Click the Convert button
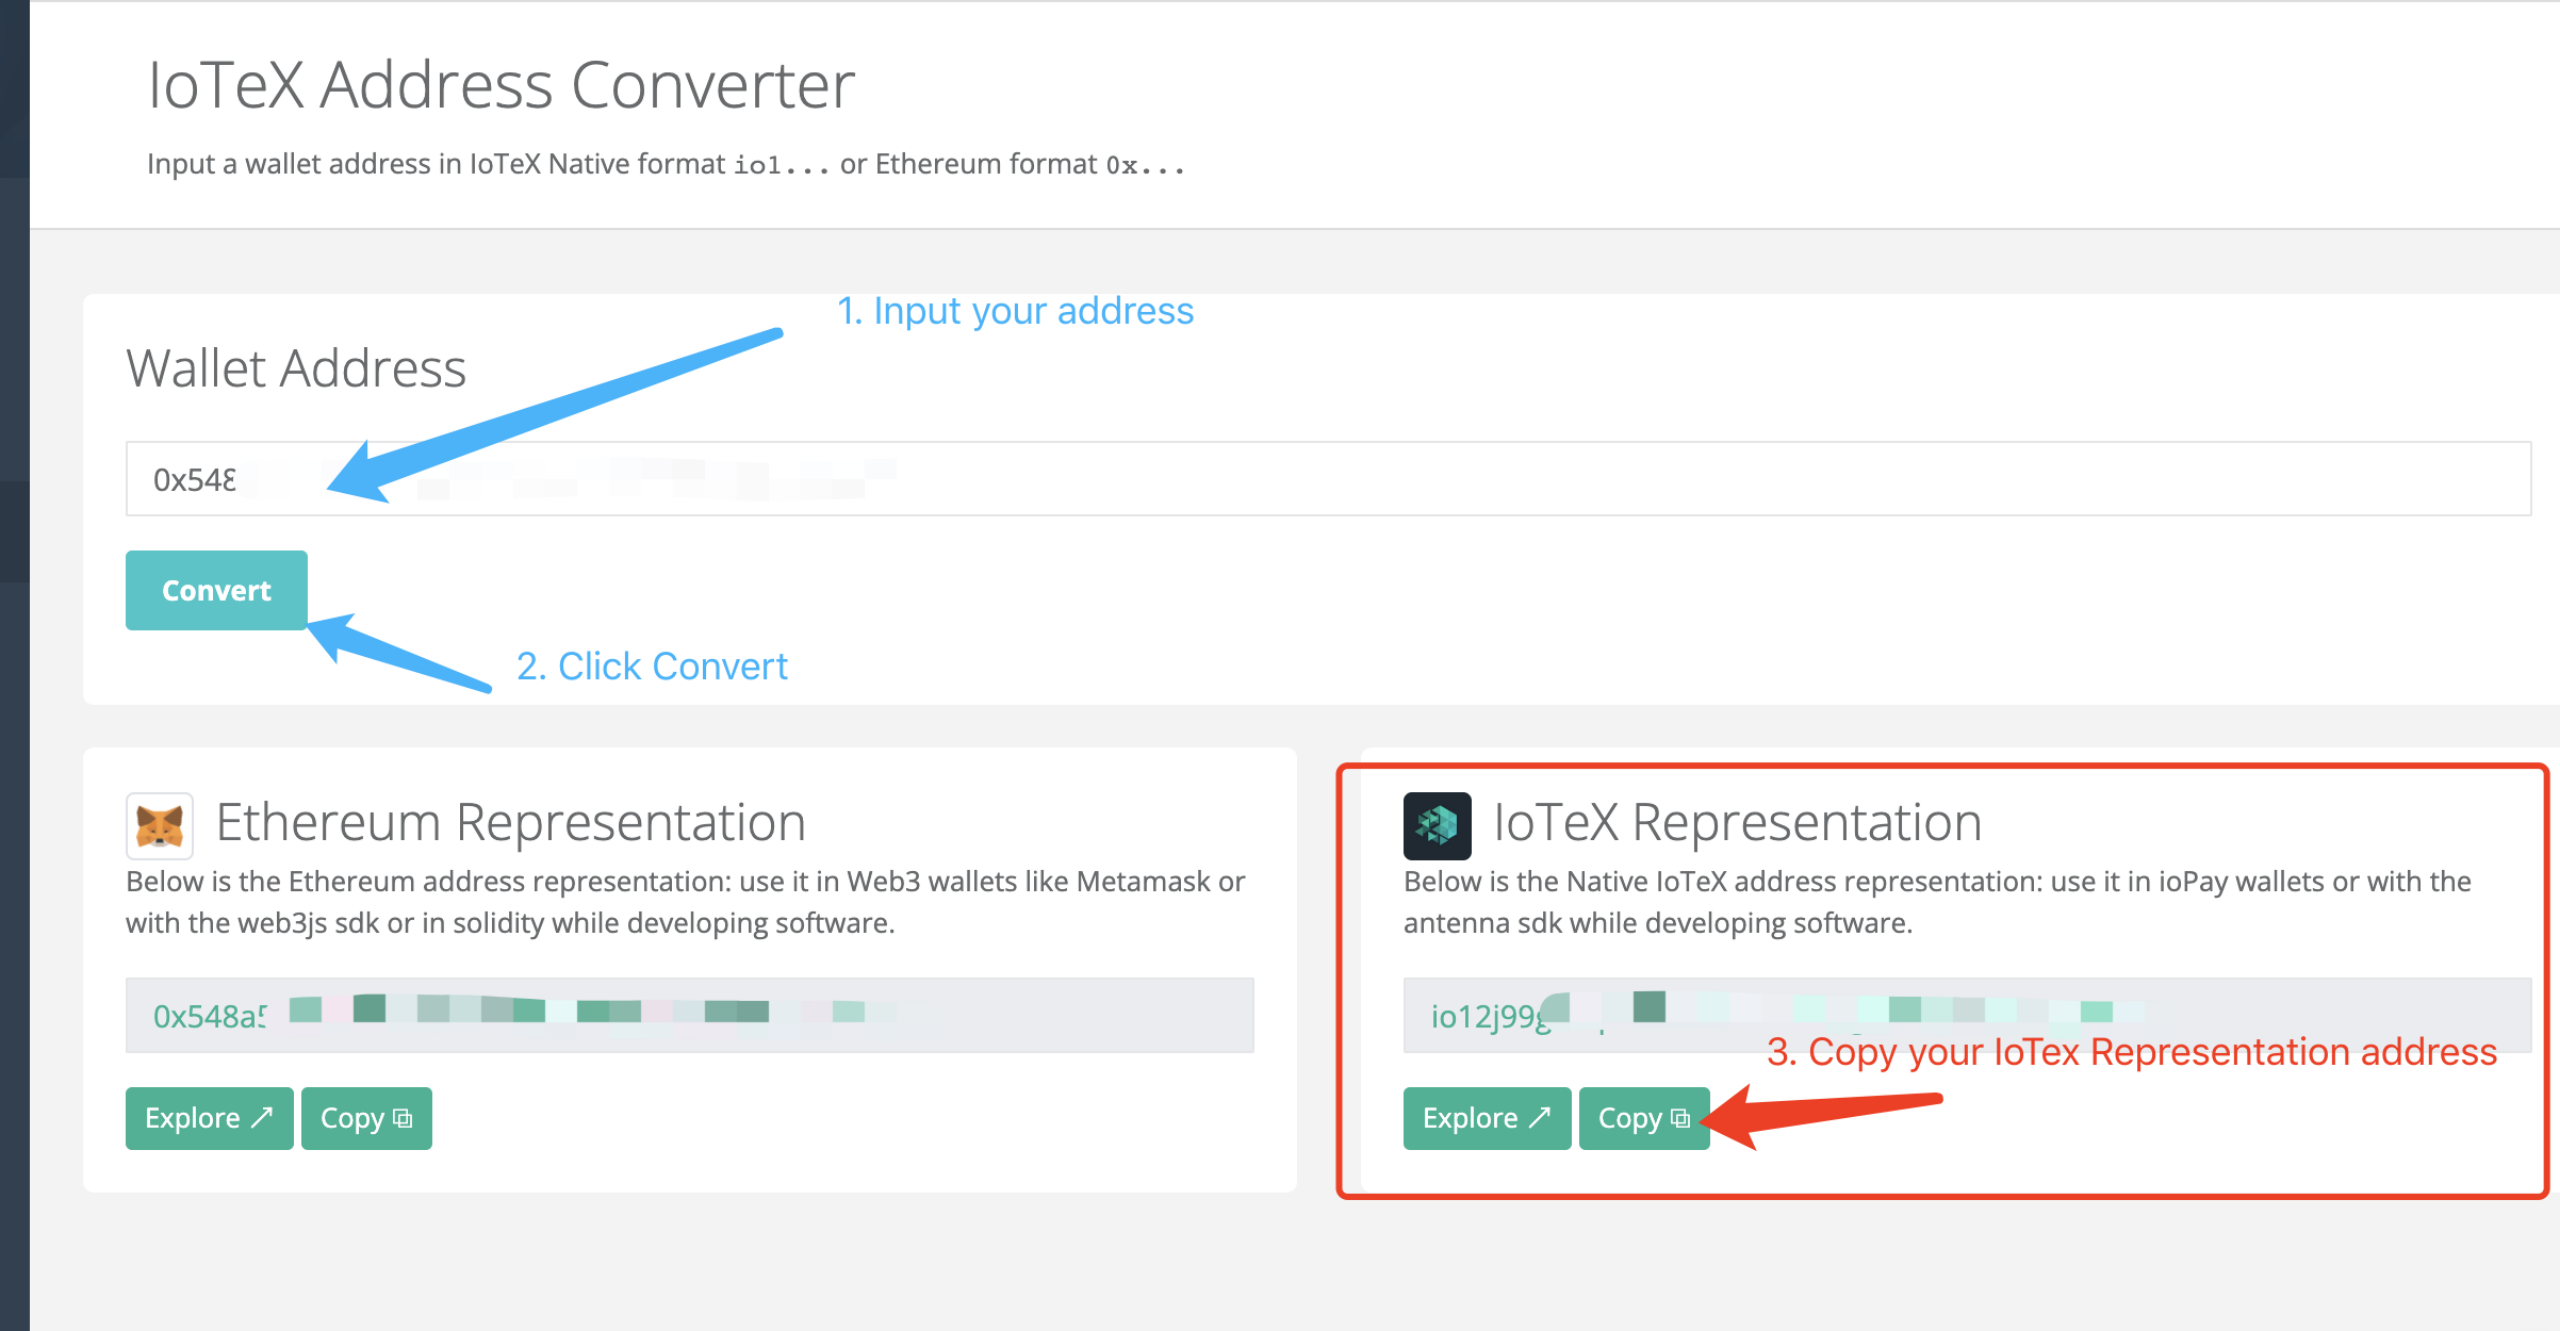This screenshot has width=2560, height=1331. pos(216,590)
